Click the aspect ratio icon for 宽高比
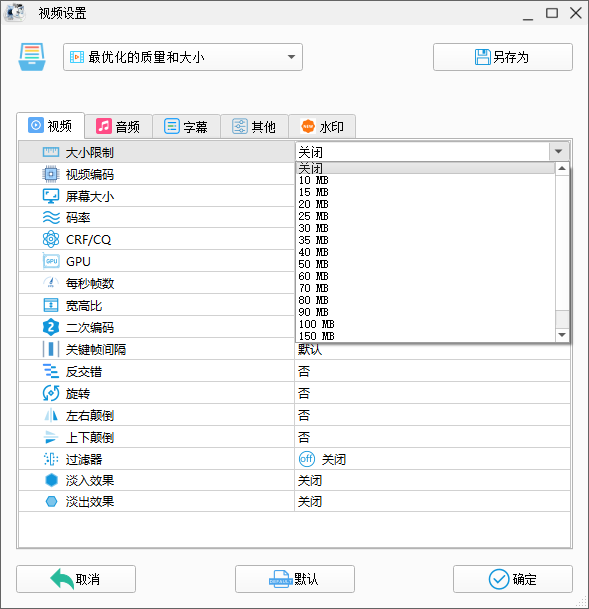Image resolution: width=589 pixels, height=609 pixels. coord(51,305)
